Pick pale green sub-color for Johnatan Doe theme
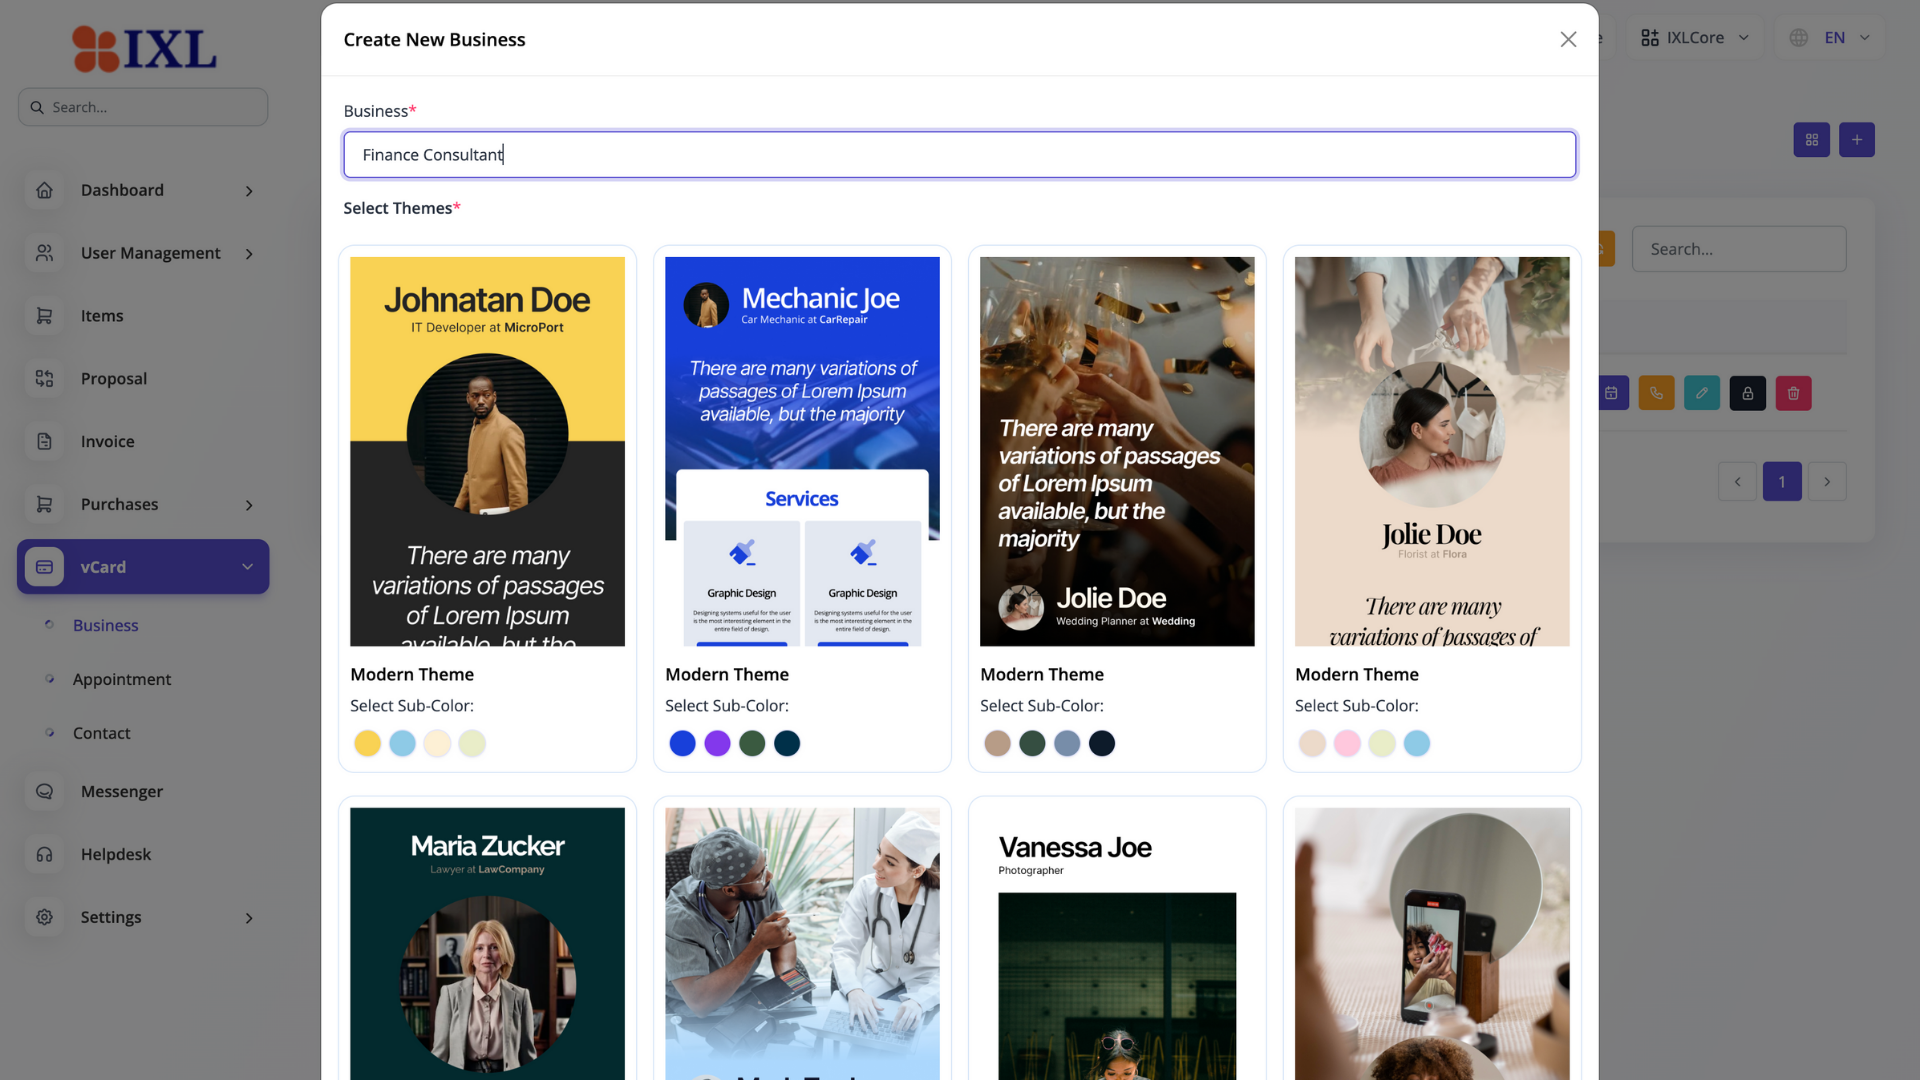1920x1080 pixels. click(472, 743)
